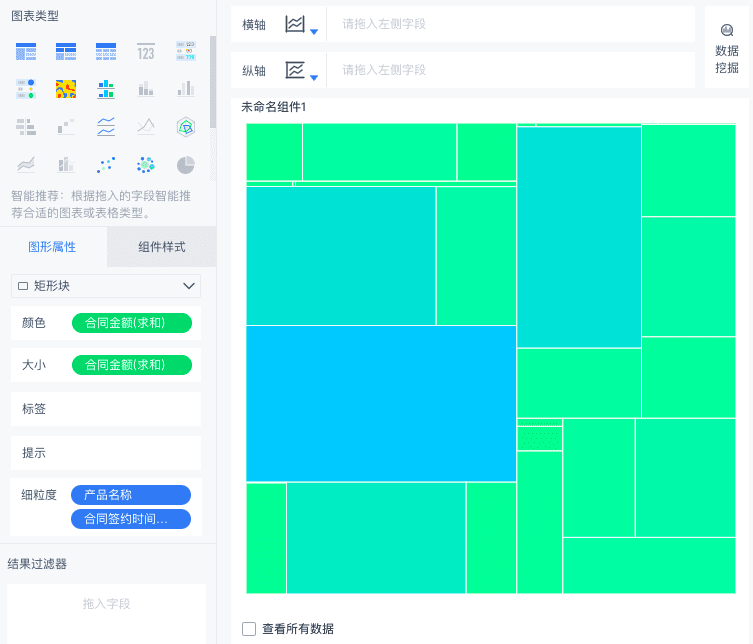Switch to the 图形属性 tab
The image size is (753, 644).
click(52, 247)
